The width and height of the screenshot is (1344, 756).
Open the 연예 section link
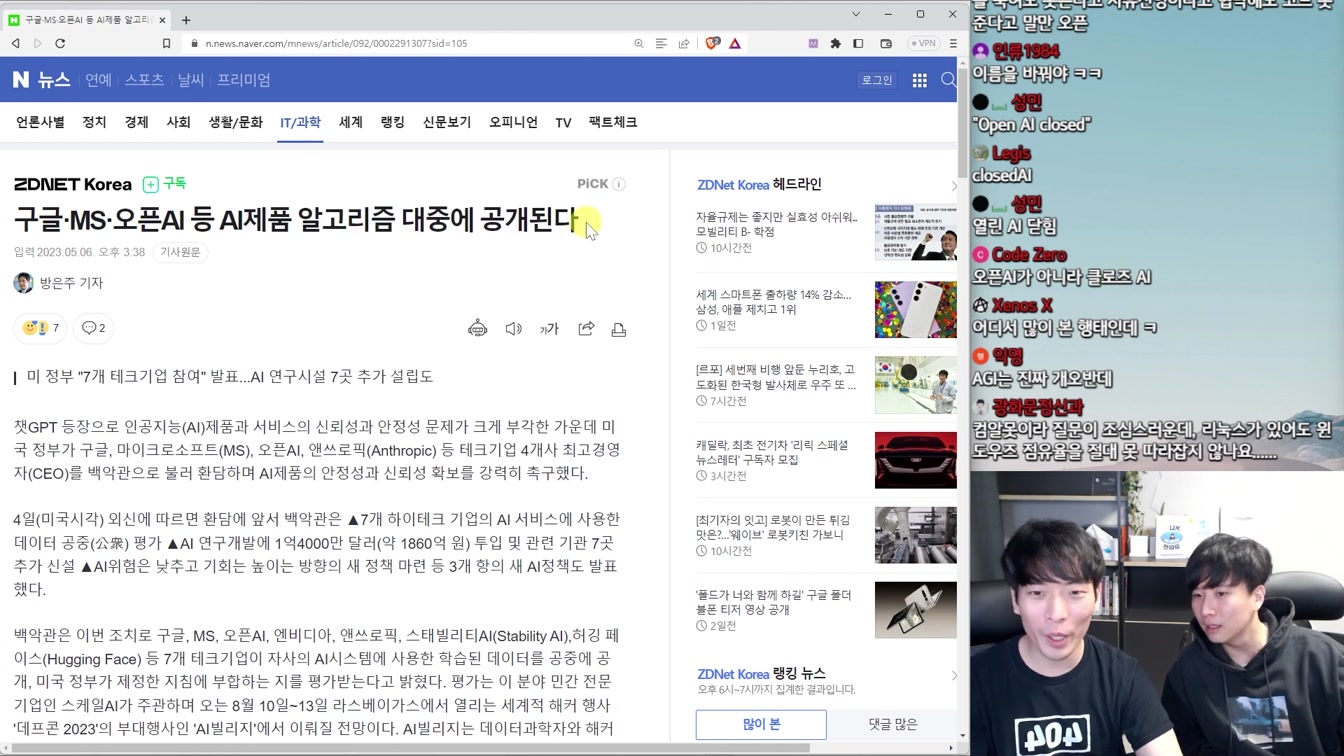[98, 80]
